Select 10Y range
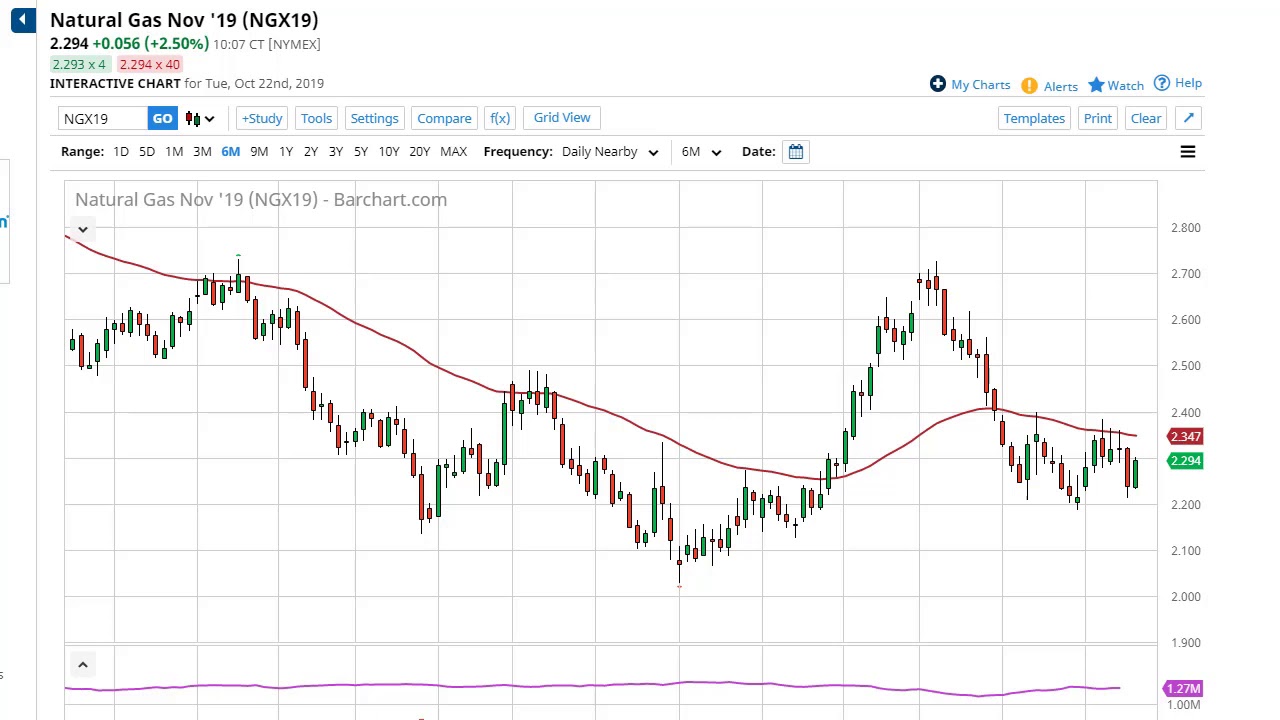Viewport: 1280px width, 720px height. (389, 151)
